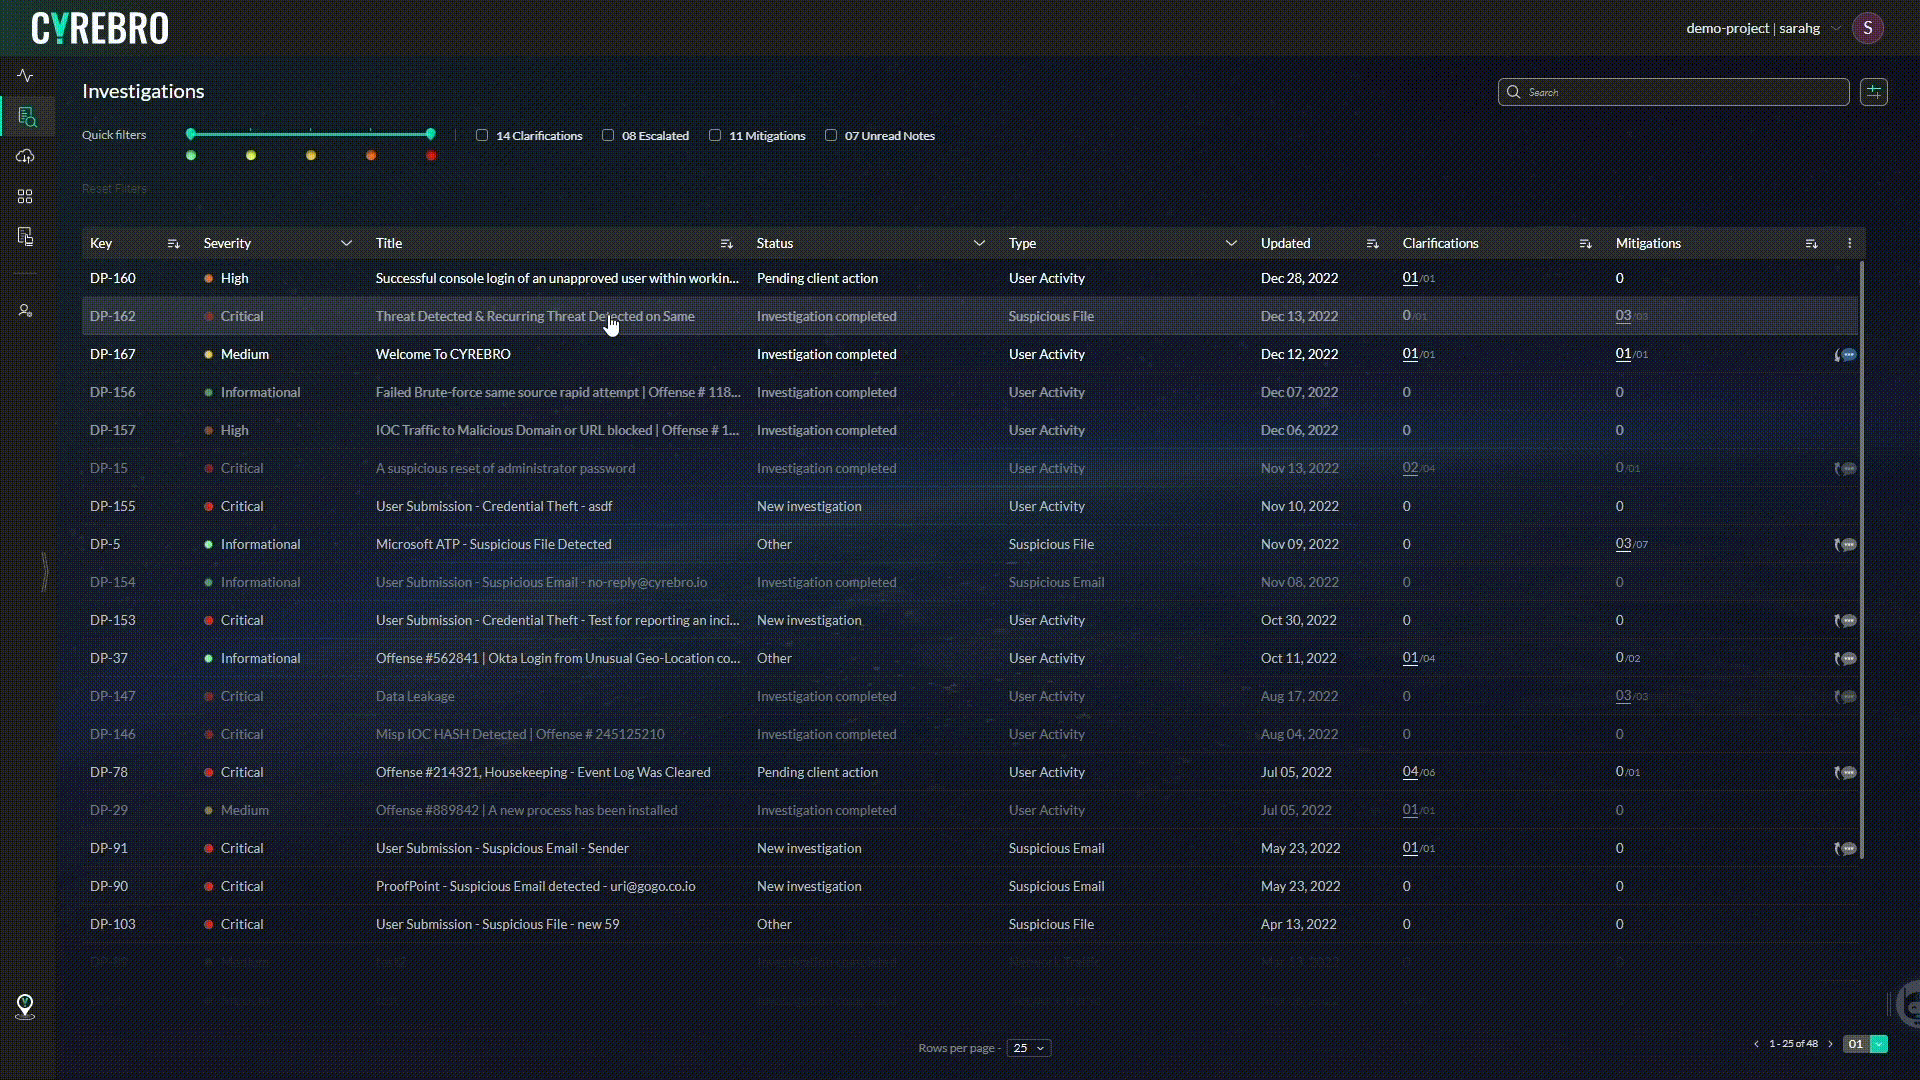Open the cloud upload sidebar icon
Screen dimensions: 1920x1080
tap(25, 156)
